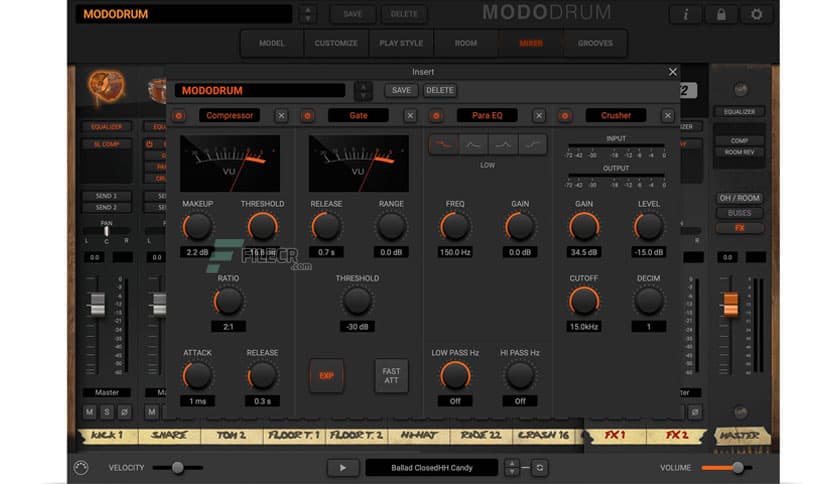Screen dimensions: 836x484
Task: Open Crusher effect type dropdown
Action: pyautogui.click(x=616, y=116)
